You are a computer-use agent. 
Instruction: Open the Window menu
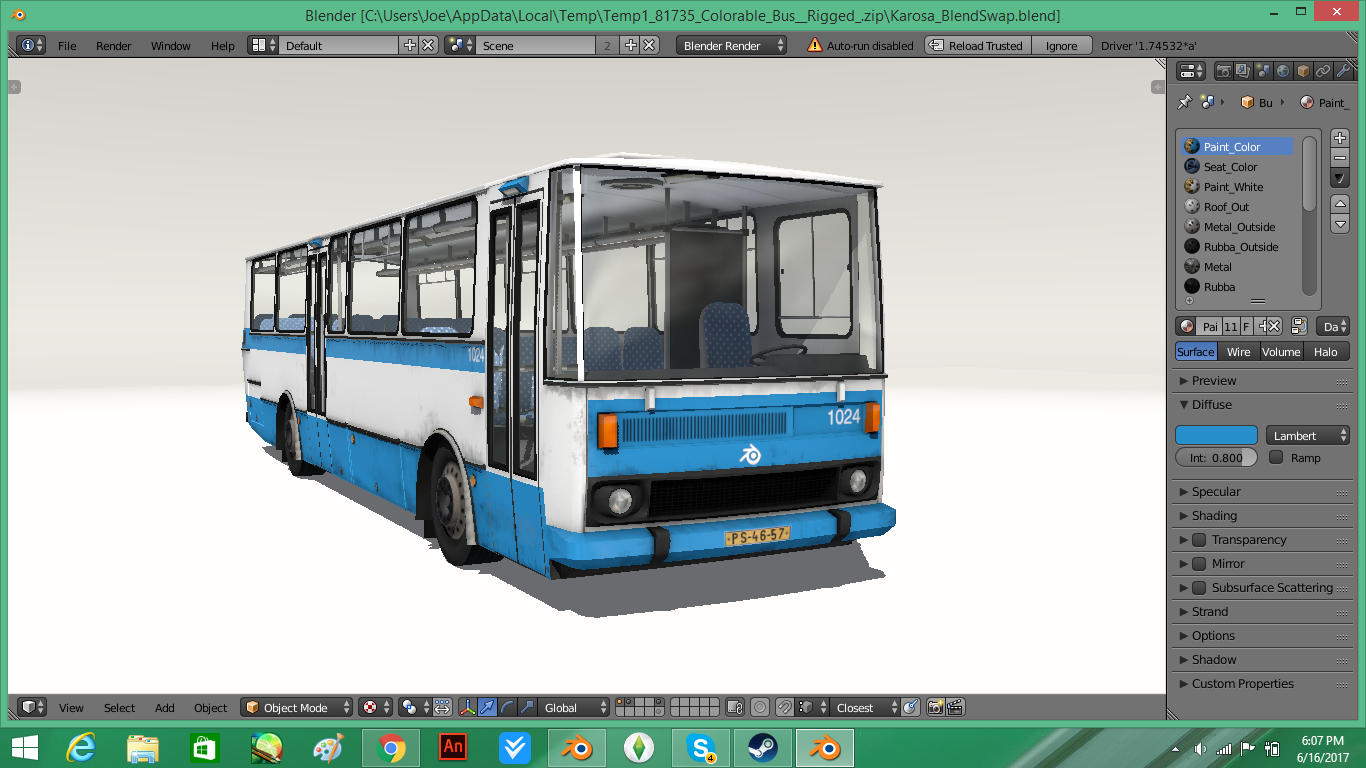[x=171, y=46]
